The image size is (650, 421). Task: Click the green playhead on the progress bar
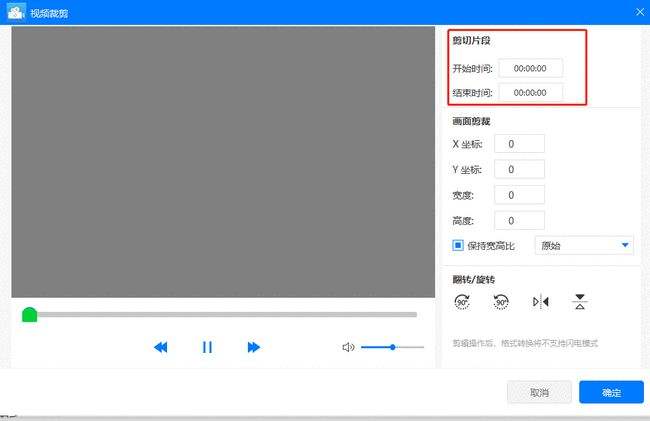pyautogui.click(x=30, y=315)
